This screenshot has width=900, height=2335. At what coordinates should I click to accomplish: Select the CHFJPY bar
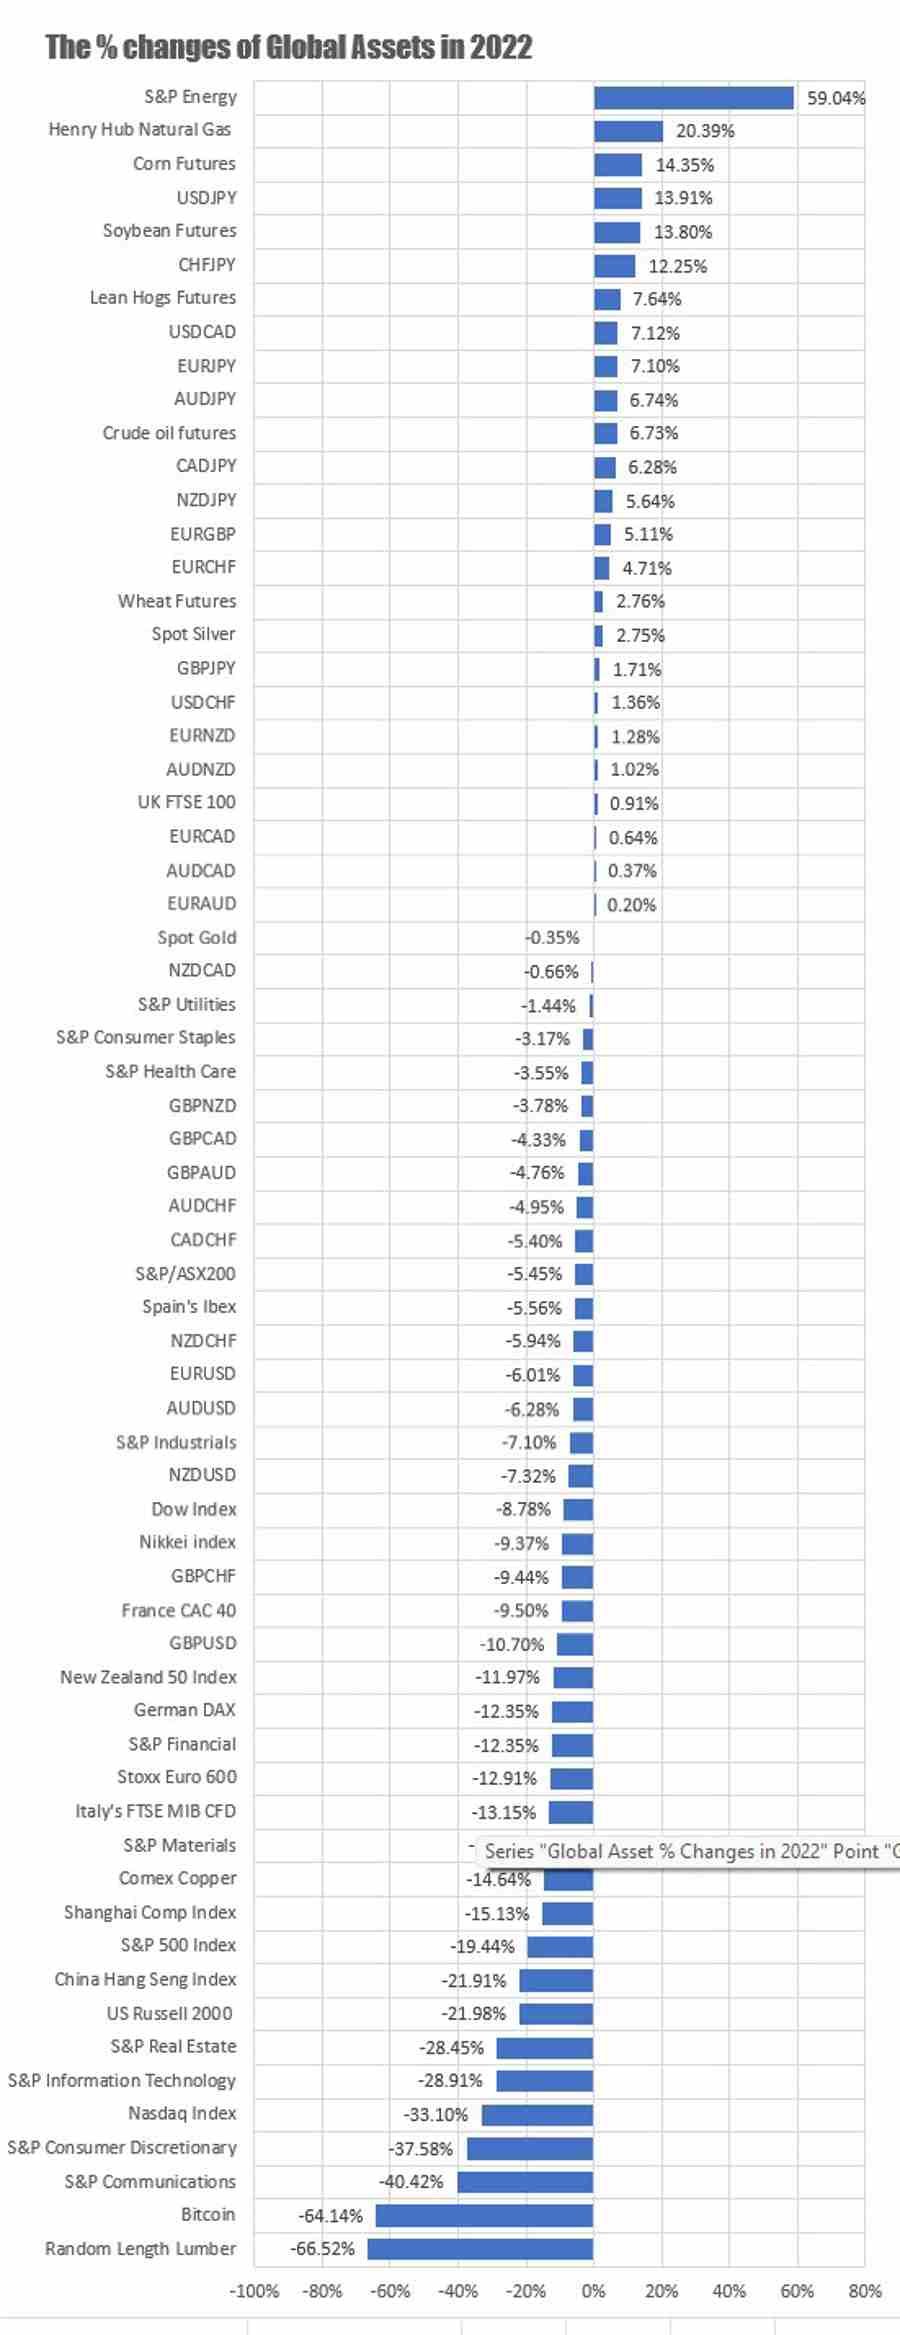click(x=614, y=266)
